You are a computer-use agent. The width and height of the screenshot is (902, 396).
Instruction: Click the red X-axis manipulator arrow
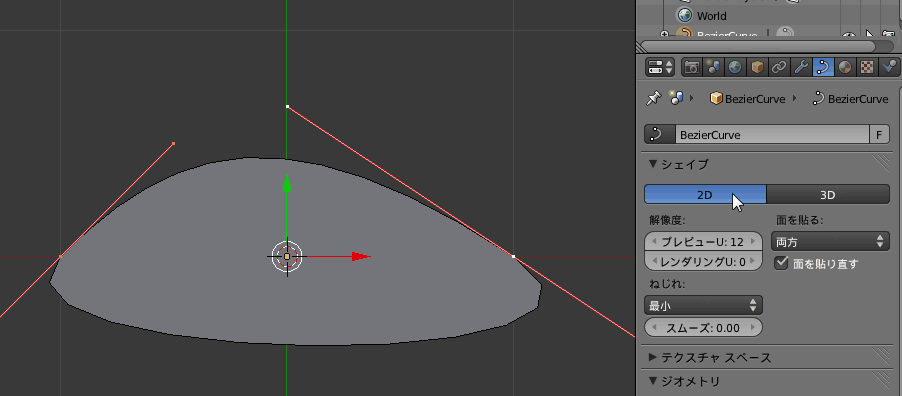coord(361,256)
